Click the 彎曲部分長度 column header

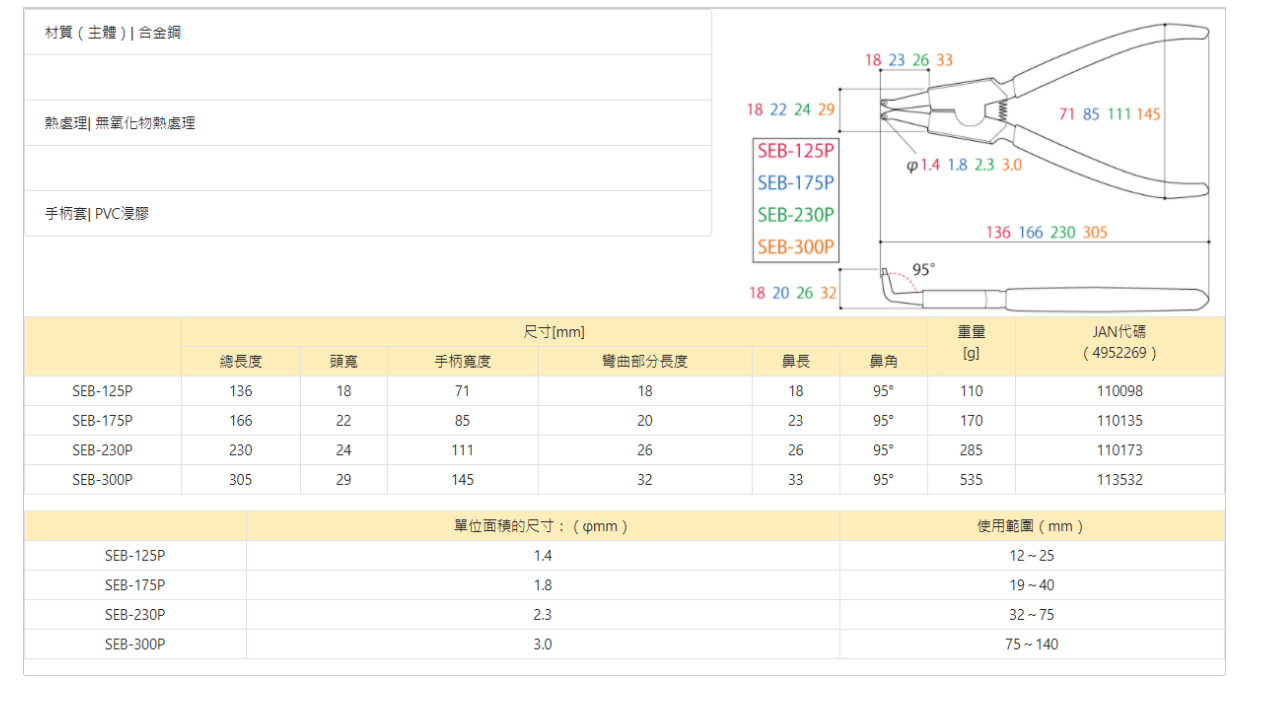point(645,362)
